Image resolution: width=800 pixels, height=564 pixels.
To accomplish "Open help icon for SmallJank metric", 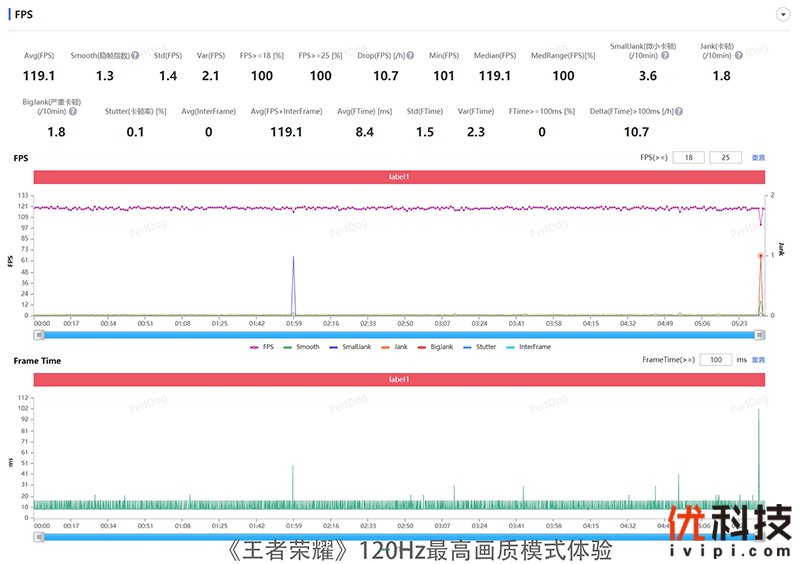I will click(x=665, y=56).
